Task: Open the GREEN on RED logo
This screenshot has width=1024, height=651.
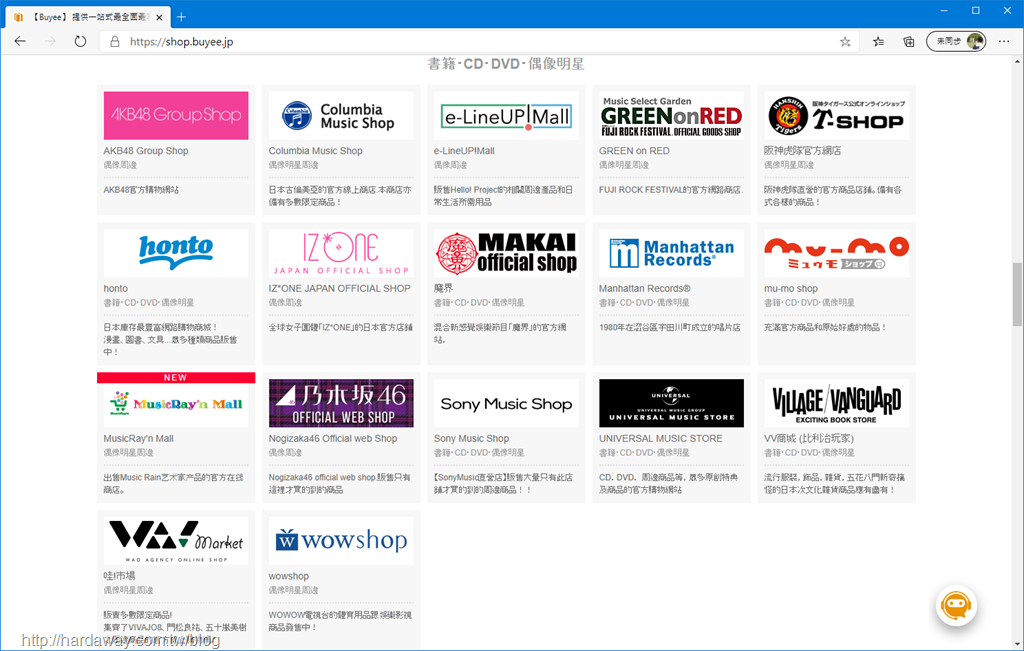Action: point(671,115)
